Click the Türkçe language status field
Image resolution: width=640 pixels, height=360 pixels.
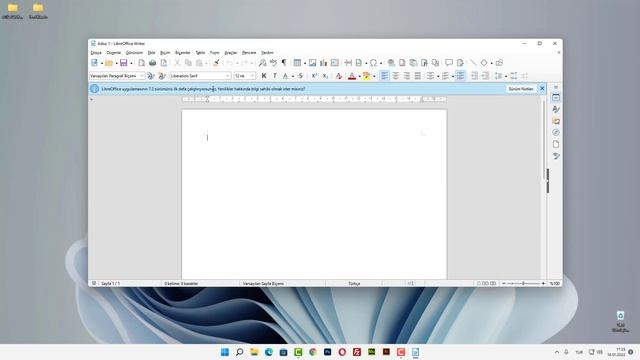[354, 283]
